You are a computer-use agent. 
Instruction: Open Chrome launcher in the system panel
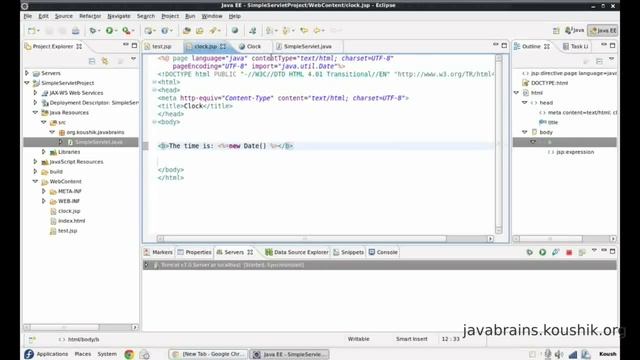pos(129,354)
